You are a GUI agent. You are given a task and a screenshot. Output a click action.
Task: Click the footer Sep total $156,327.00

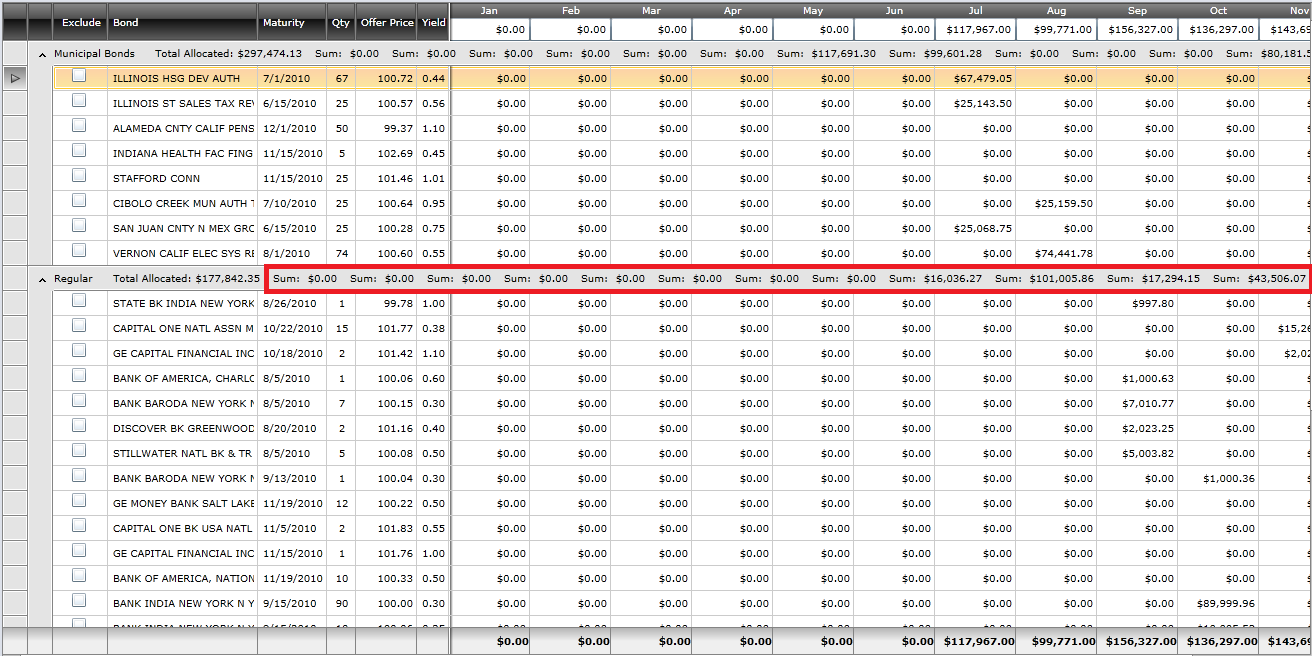[x=1141, y=642]
